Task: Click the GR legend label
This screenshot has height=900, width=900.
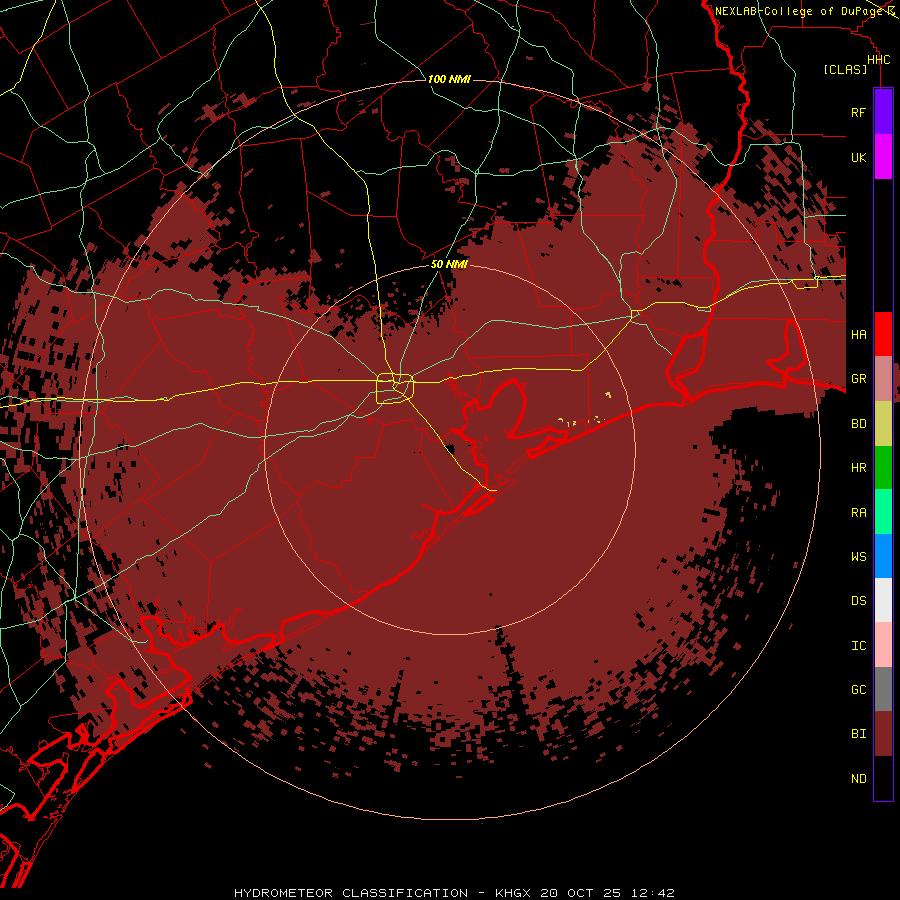Action: [x=858, y=379]
